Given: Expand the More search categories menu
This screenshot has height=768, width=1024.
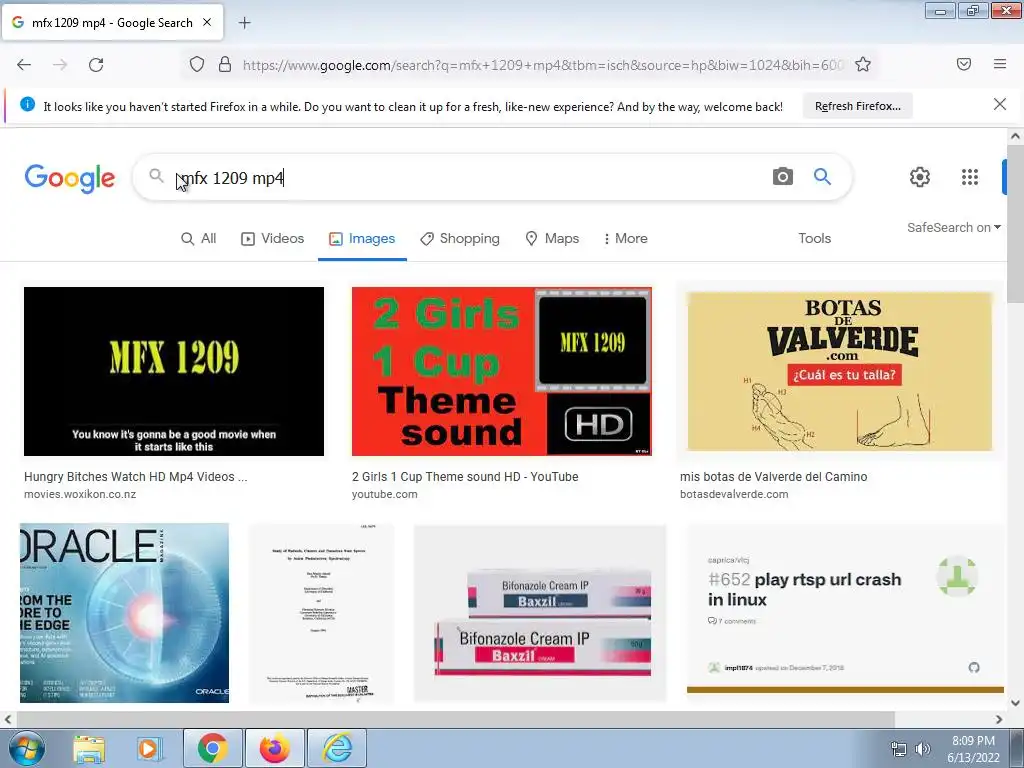Looking at the screenshot, I should [626, 238].
